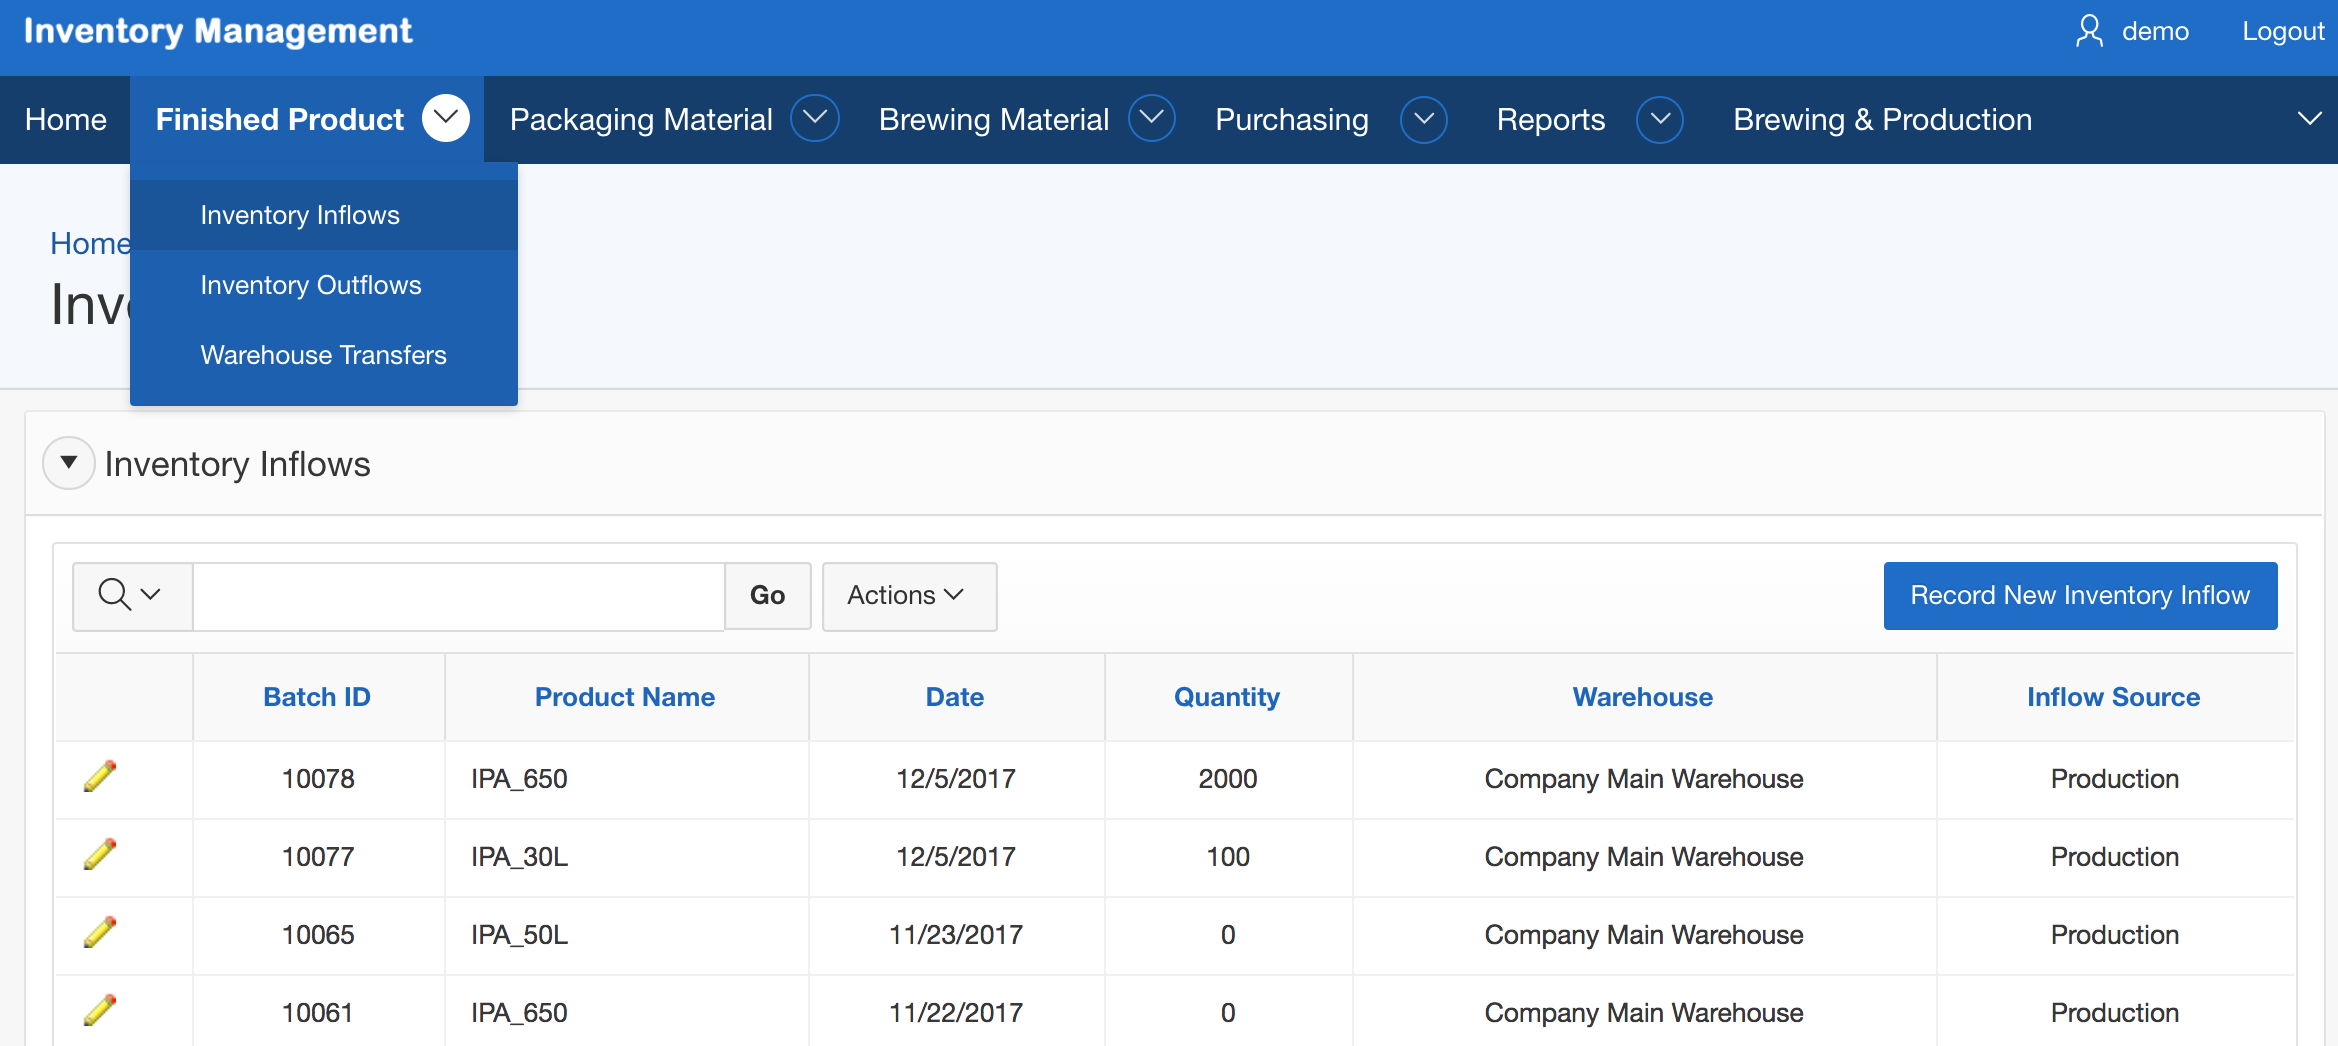Go to the Home navigation tab

tap(66, 119)
